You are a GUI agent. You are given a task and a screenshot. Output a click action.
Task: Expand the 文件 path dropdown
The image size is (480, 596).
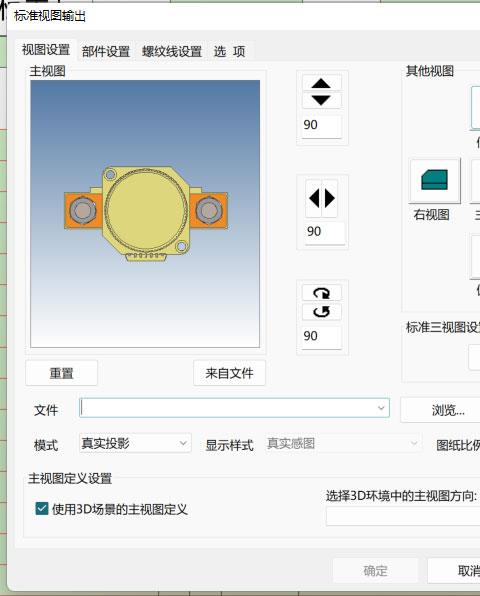381,408
